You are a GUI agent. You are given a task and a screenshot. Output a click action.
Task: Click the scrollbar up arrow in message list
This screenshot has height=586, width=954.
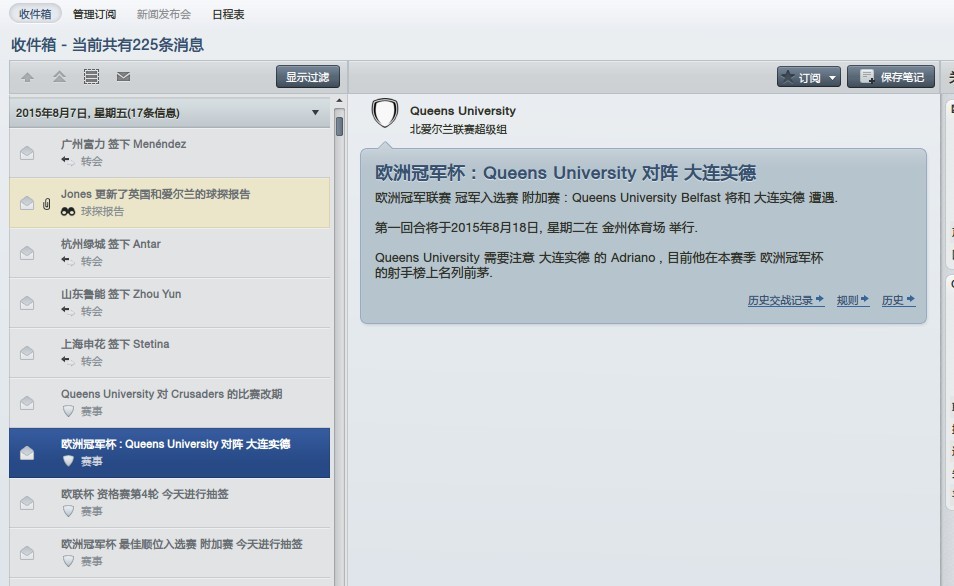pyautogui.click(x=339, y=101)
